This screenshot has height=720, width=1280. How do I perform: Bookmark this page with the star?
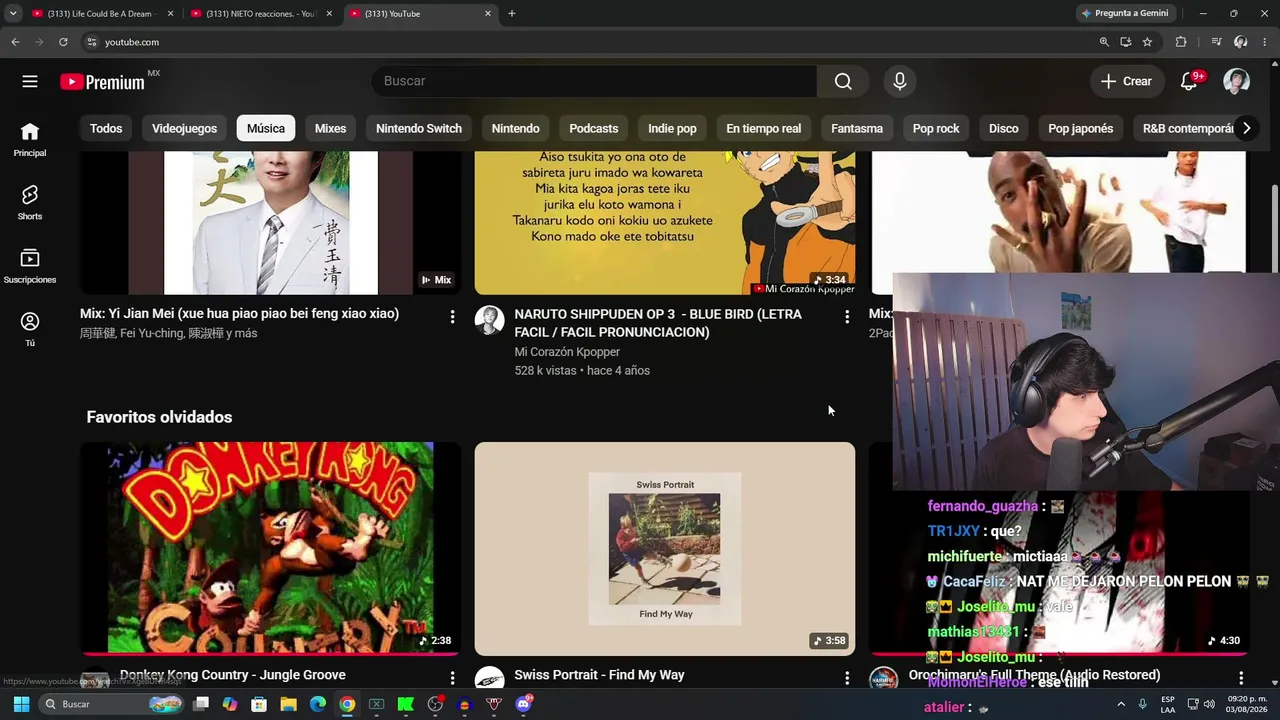(x=1147, y=42)
